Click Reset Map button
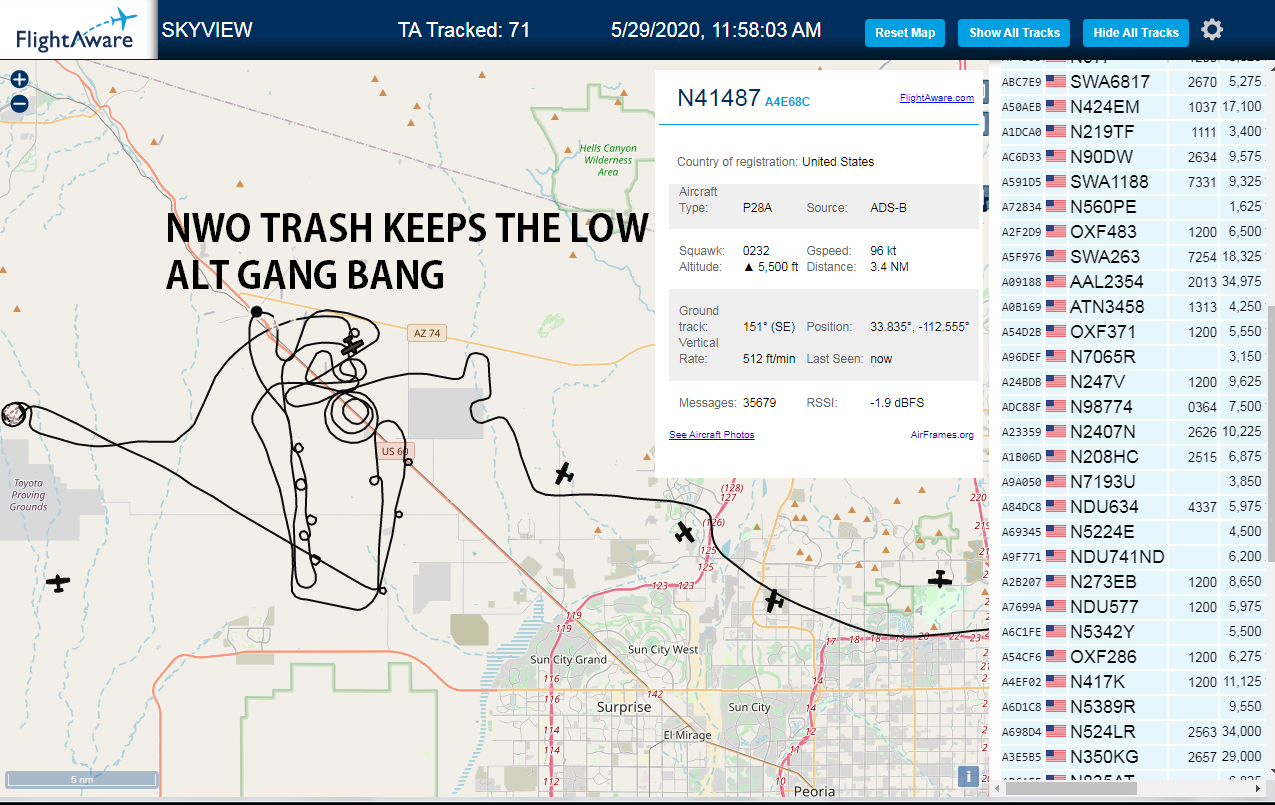The image size is (1275, 805). [x=905, y=33]
